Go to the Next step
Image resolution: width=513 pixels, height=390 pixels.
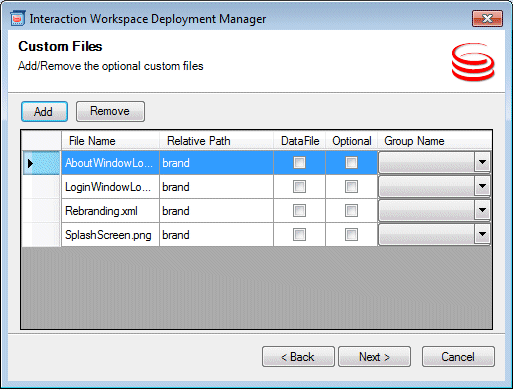(374, 357)
